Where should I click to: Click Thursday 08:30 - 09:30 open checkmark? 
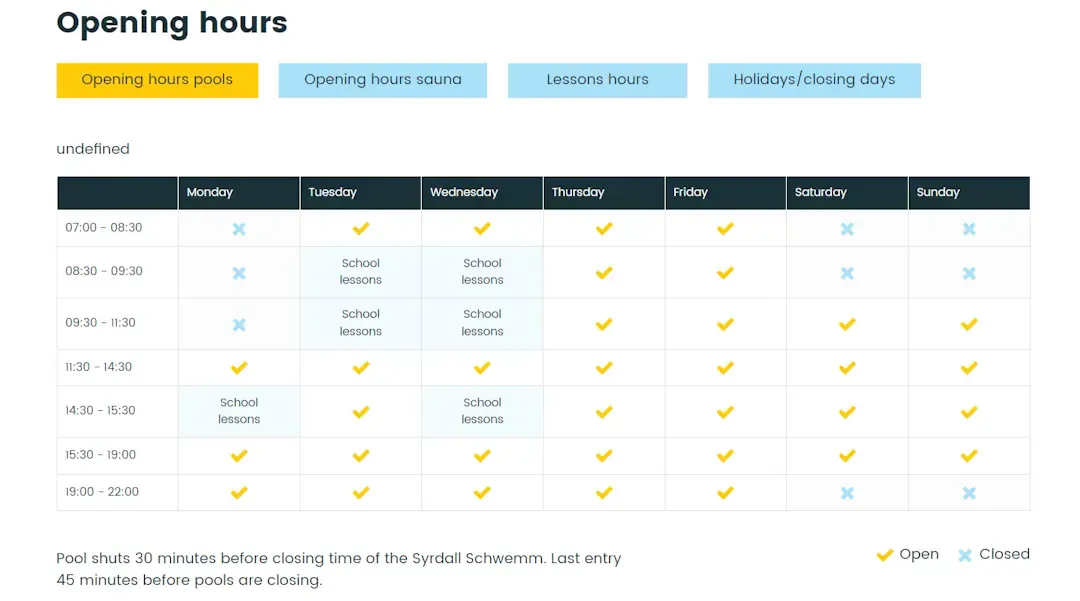click(604, 273)
